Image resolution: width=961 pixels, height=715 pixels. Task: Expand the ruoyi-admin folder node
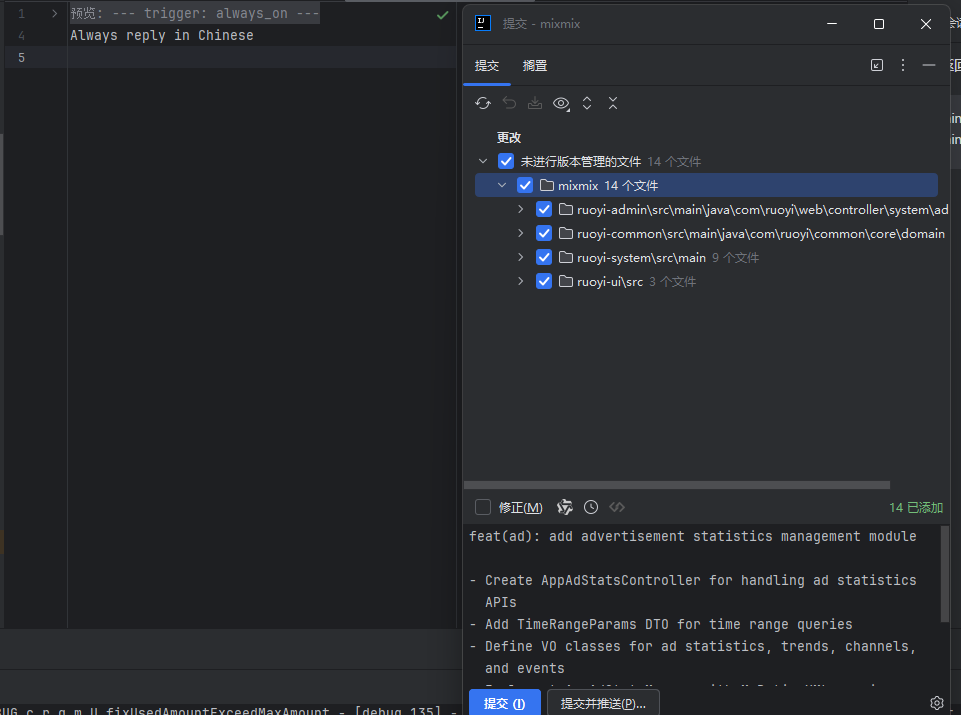[x=520, y=210]
